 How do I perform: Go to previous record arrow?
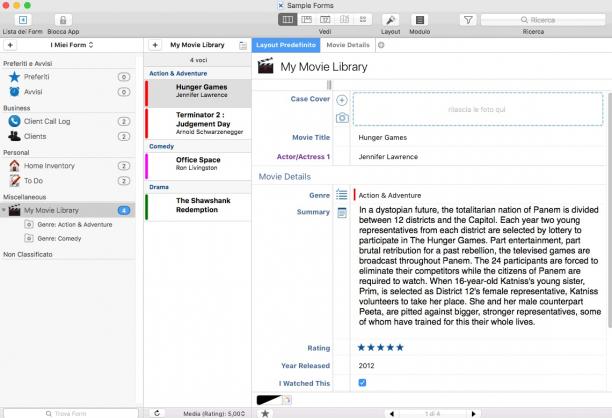point(391,413)
